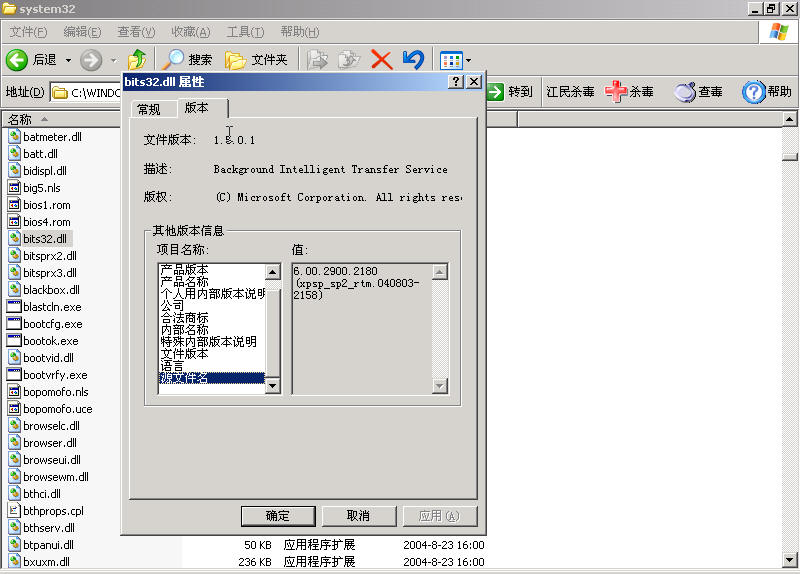Click the green Go (转到) arrow button

click(495, 92)
